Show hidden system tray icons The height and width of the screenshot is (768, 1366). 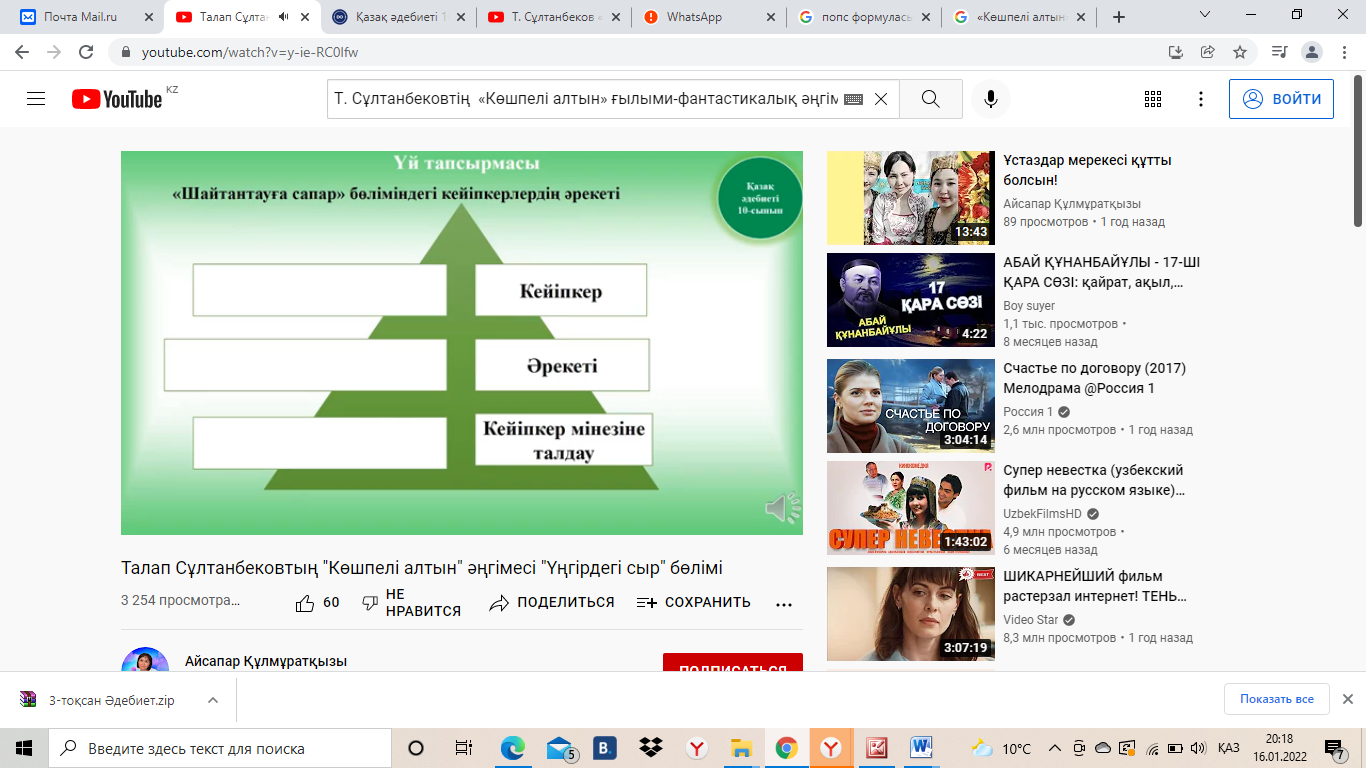pyautogui.click(x=1054, y=748)
